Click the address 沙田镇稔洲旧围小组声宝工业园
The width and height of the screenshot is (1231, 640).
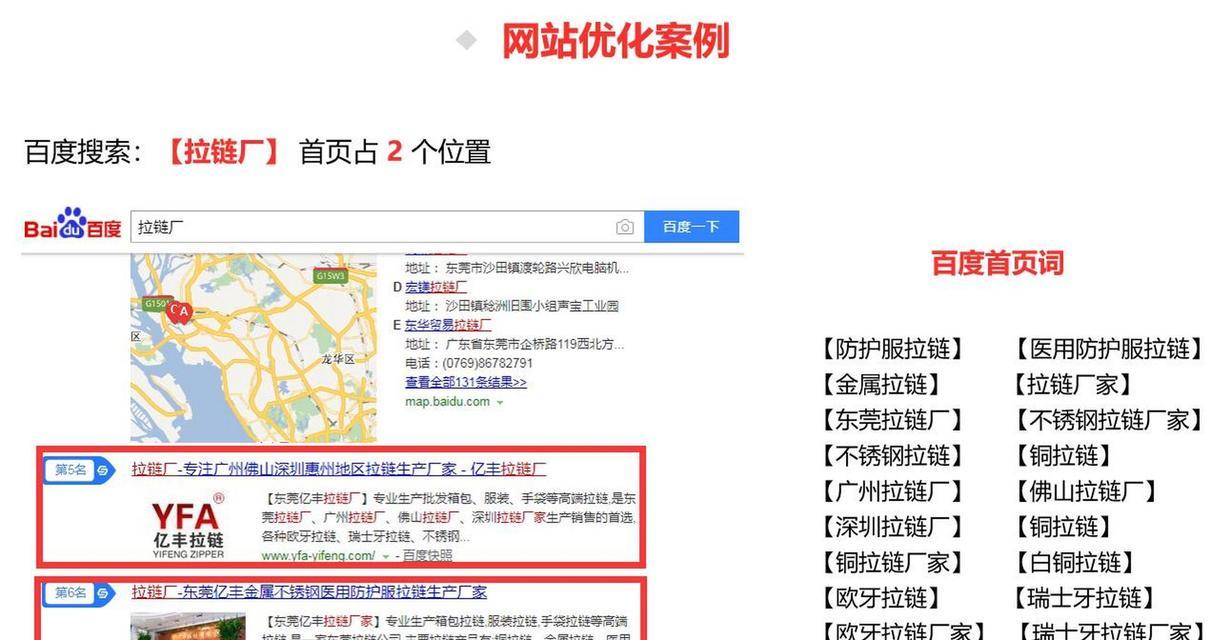pyautogui.click(x=532, y=306)
